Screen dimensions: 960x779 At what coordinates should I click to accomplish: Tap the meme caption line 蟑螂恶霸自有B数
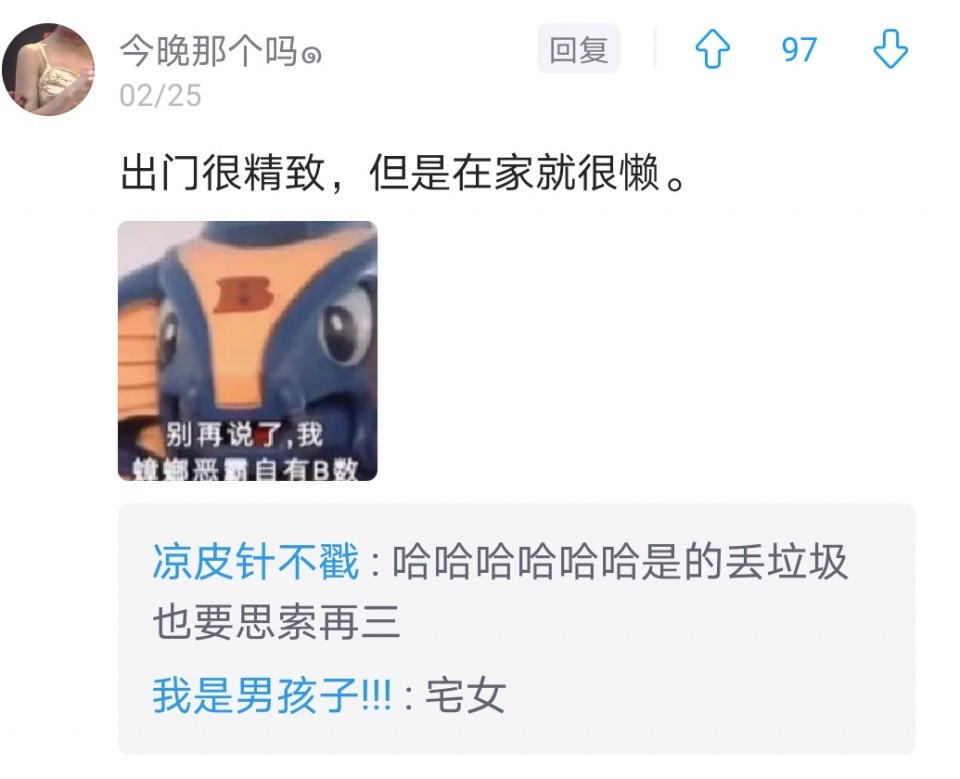click(x=245, y=469)
